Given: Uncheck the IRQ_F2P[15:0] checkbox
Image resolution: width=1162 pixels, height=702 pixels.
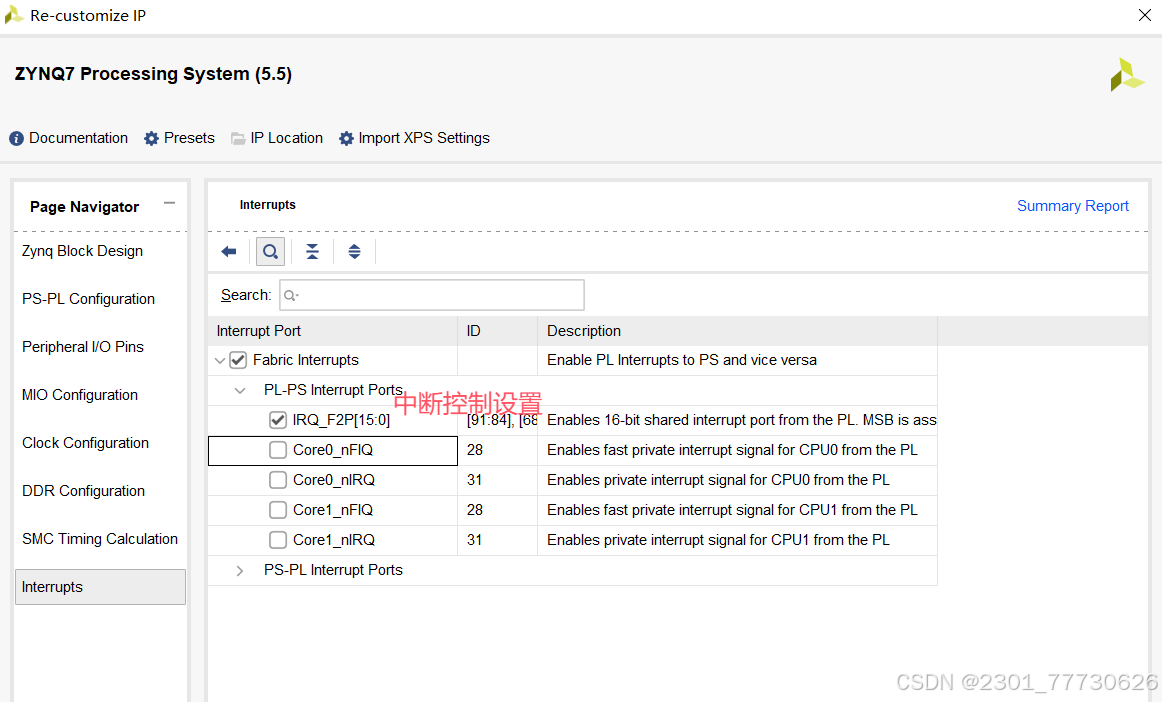Looking at the screenshot, I should 278,420.
